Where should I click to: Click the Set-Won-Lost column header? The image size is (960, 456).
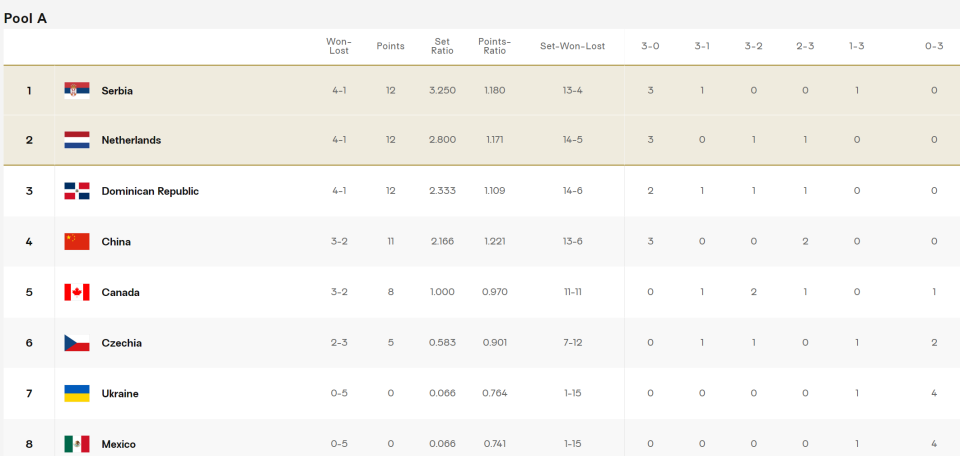(x=572, y=46)
